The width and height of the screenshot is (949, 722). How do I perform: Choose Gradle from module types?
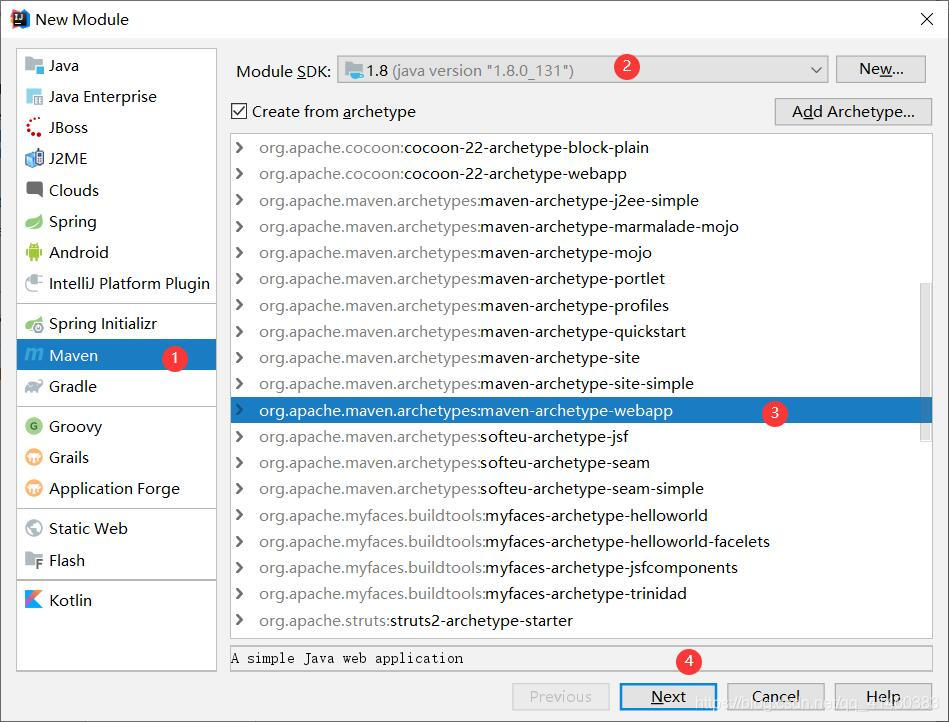pyautogui.click(x=116, y=386)
